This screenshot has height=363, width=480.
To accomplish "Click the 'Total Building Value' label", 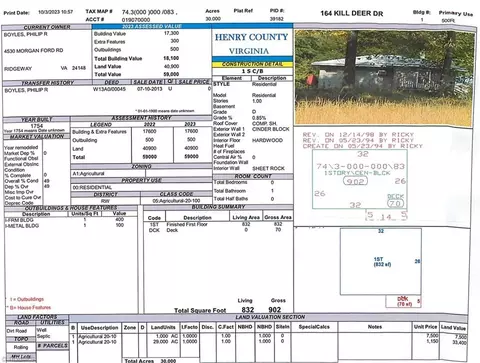I will 118,59.
